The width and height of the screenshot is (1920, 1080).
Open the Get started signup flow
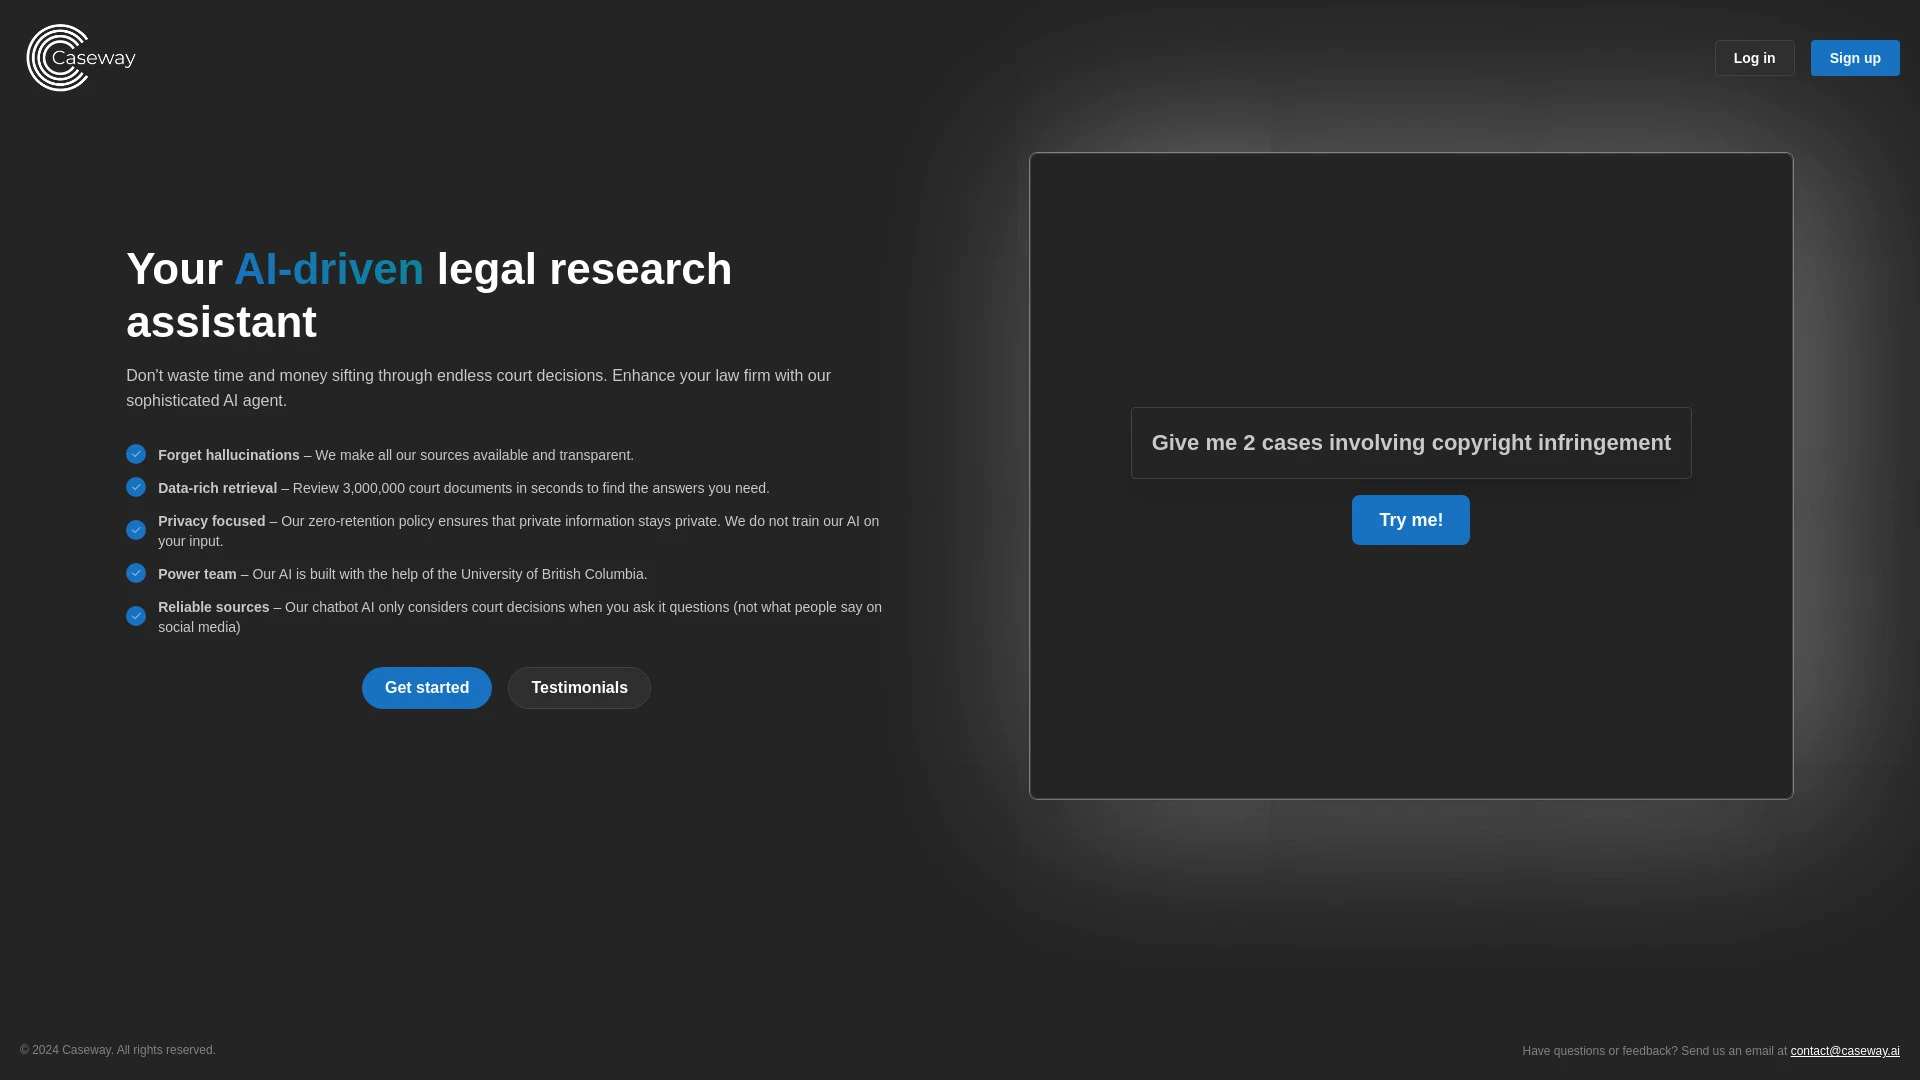tap(427, 687)
